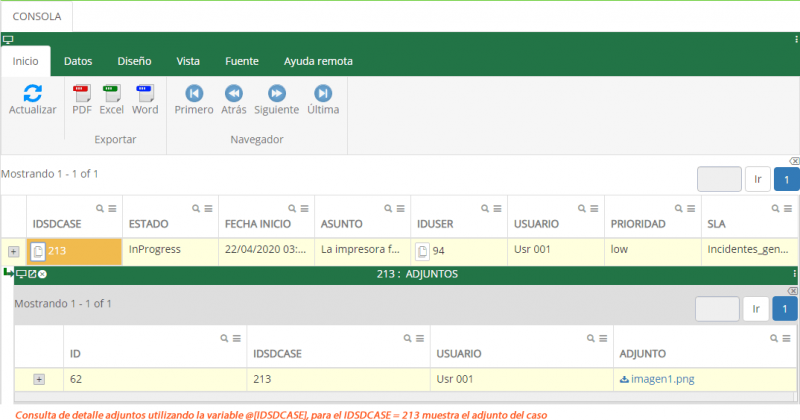Search the main grid USUARIO column
This screenshot has height=420, width=800.
coord(582,209)
